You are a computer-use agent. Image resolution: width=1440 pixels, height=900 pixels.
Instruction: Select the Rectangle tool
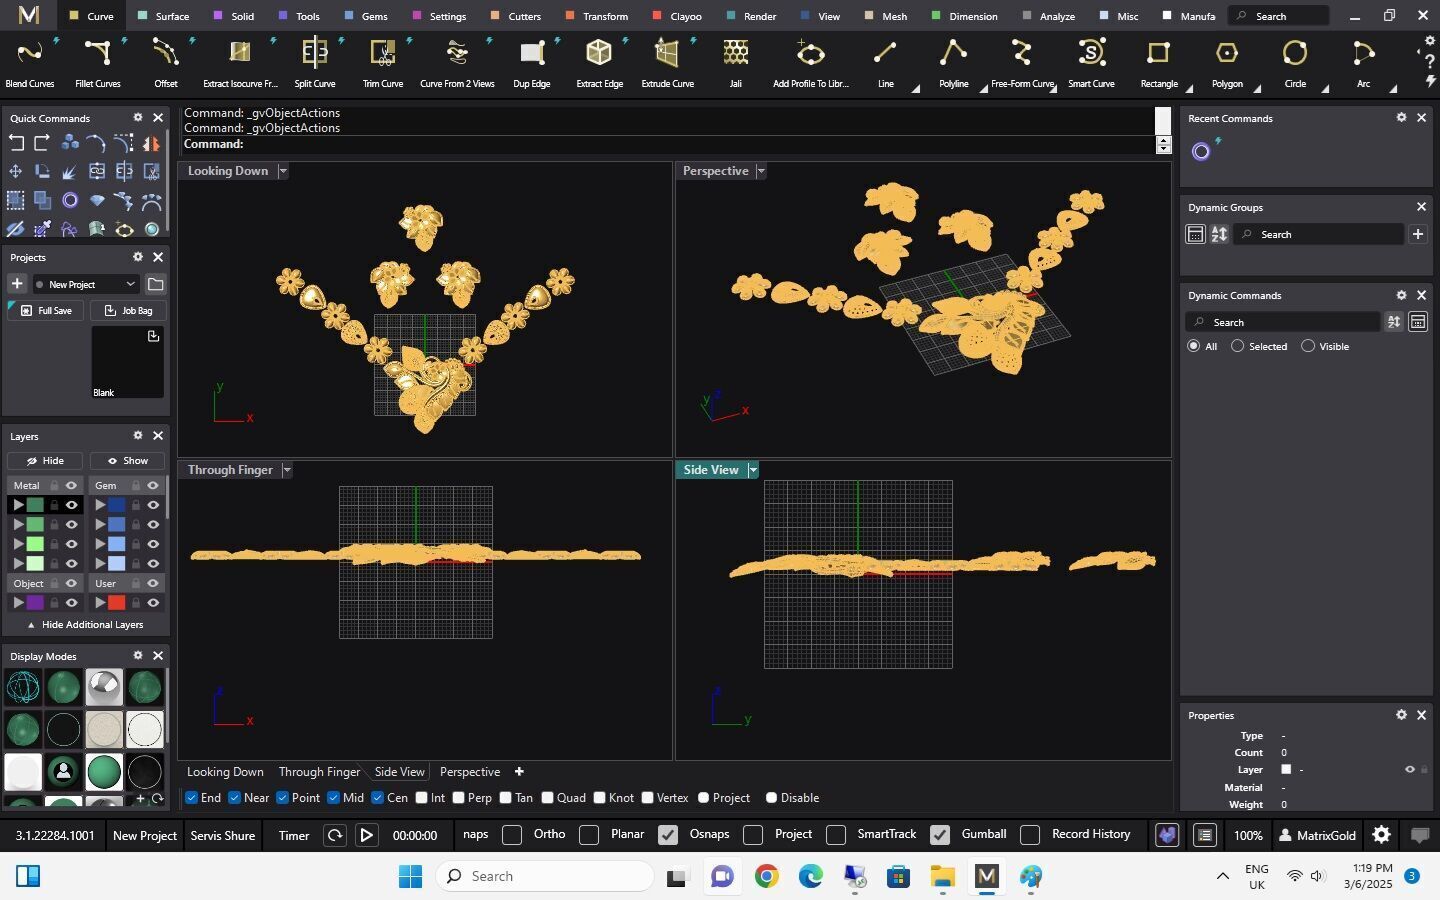coord(1159,62)
